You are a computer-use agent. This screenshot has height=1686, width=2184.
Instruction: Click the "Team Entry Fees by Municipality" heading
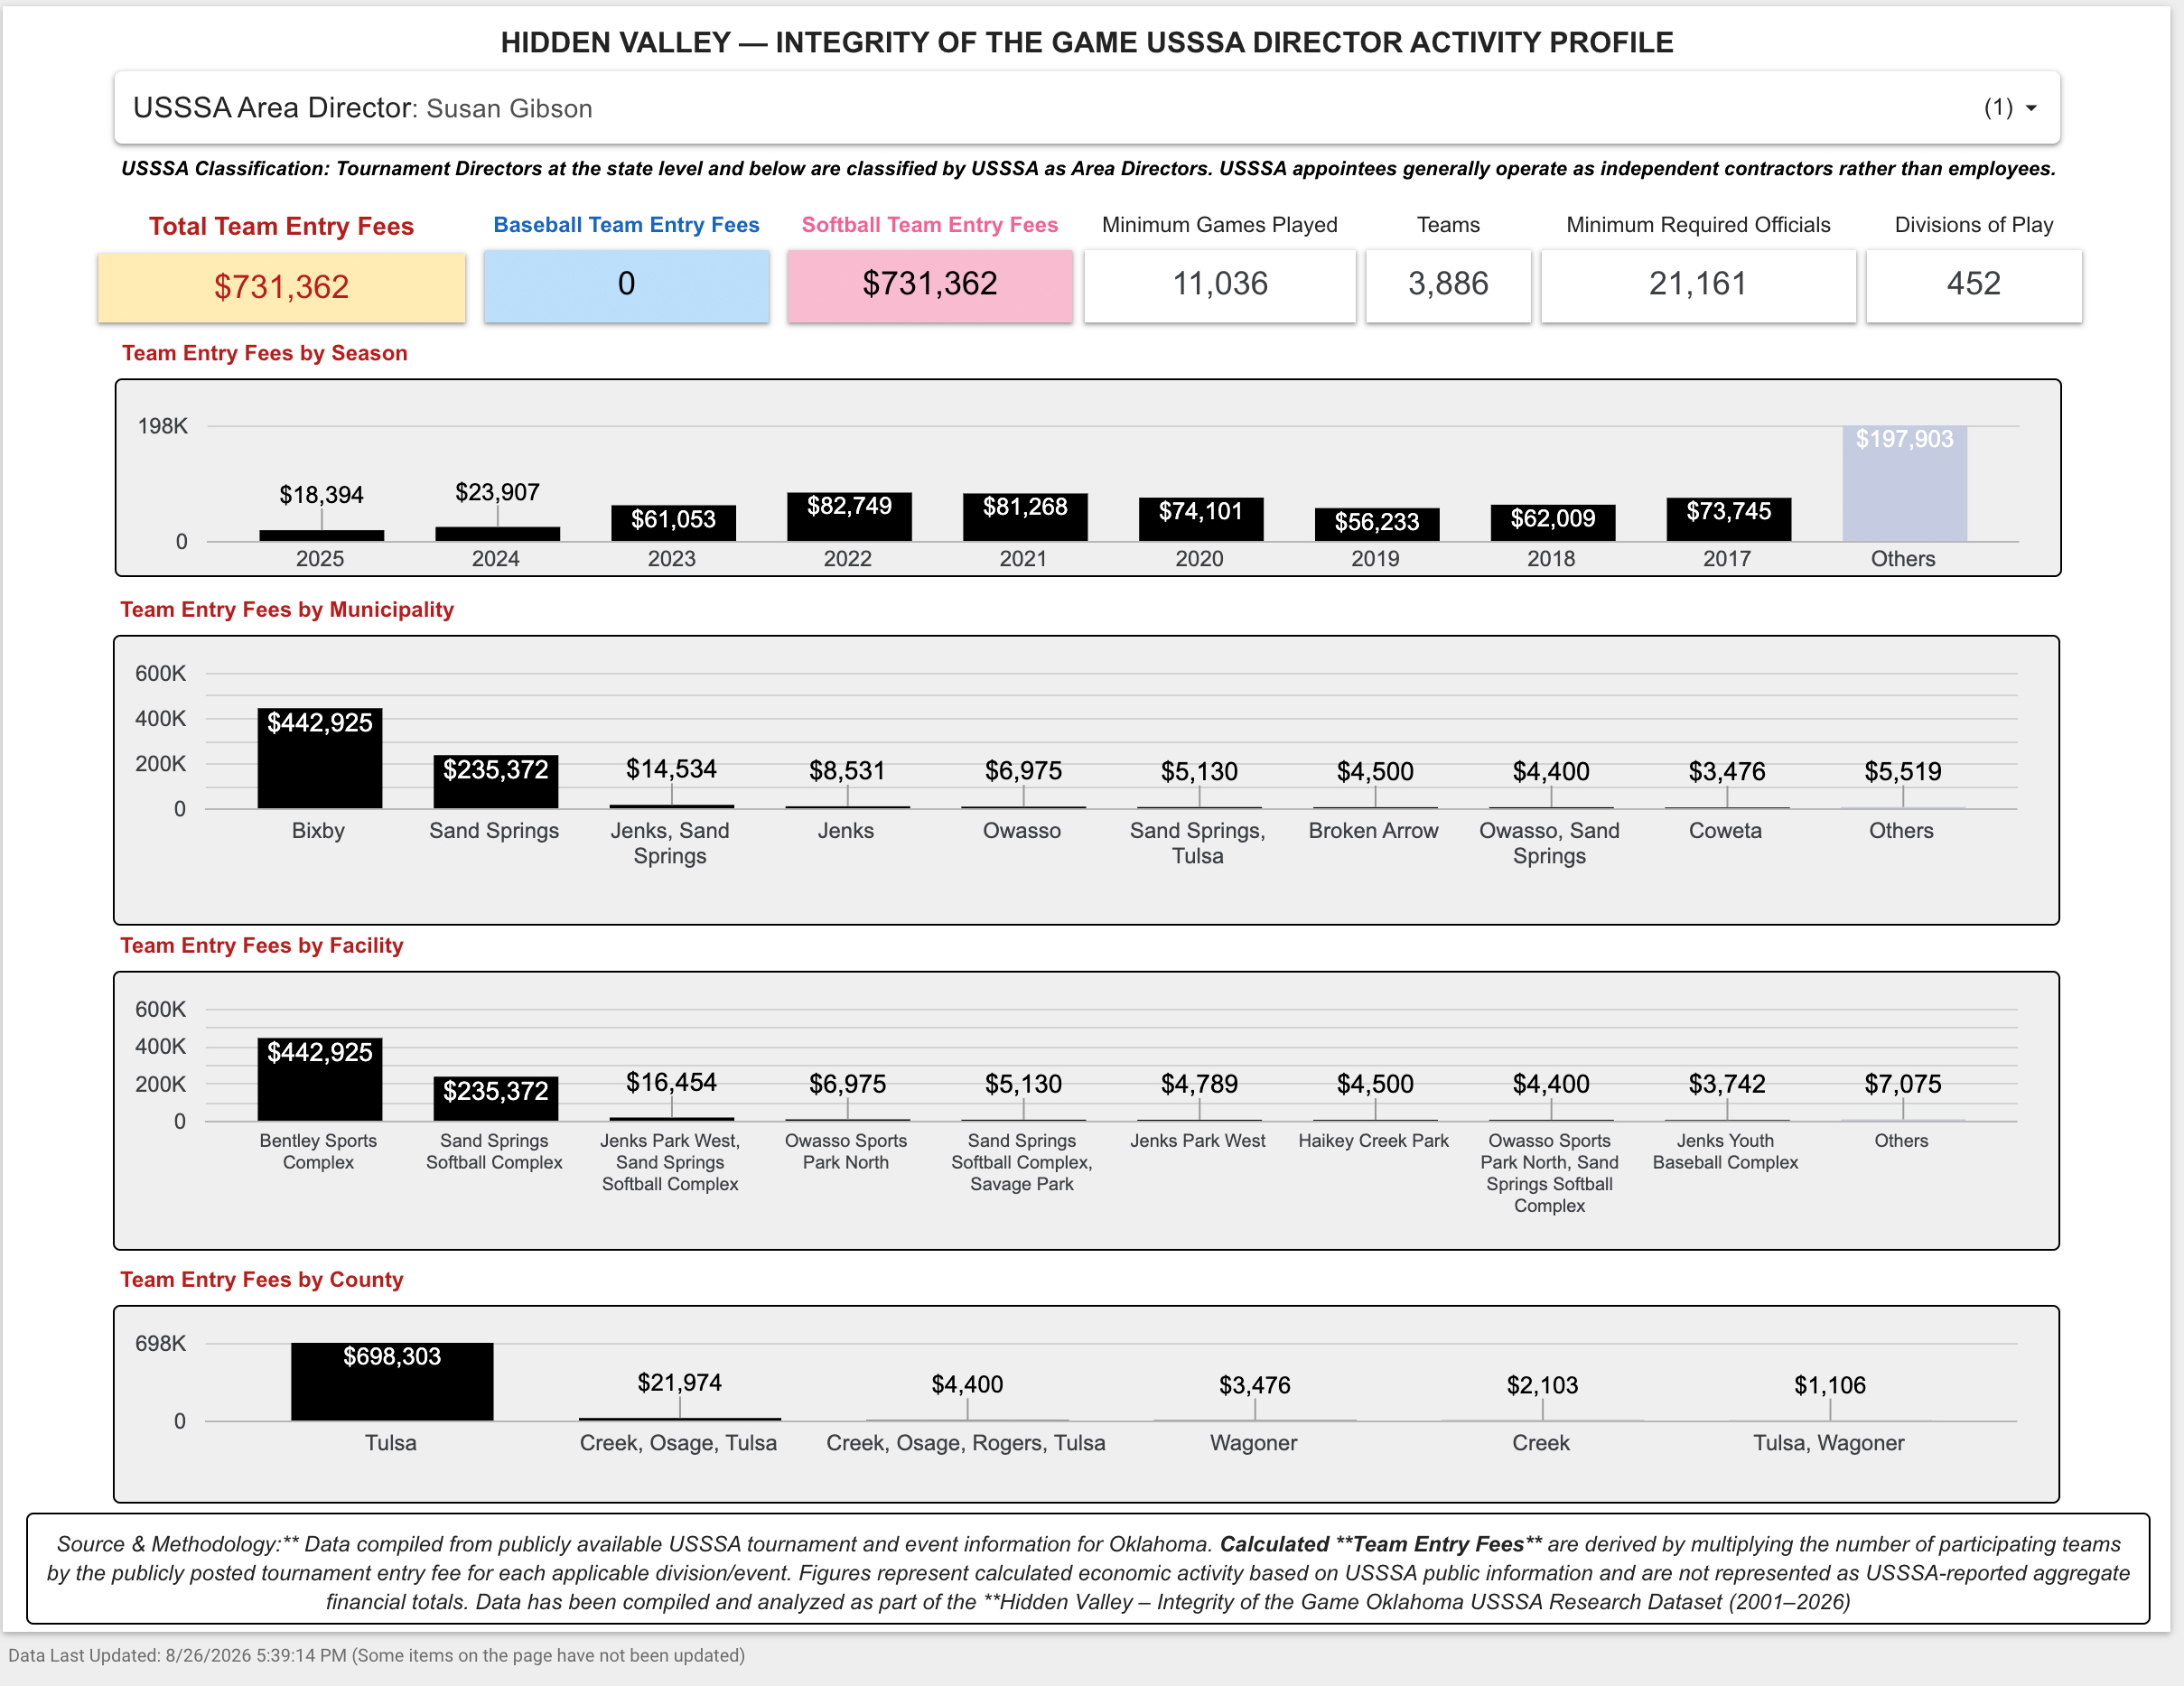click(x=287, y=610)
